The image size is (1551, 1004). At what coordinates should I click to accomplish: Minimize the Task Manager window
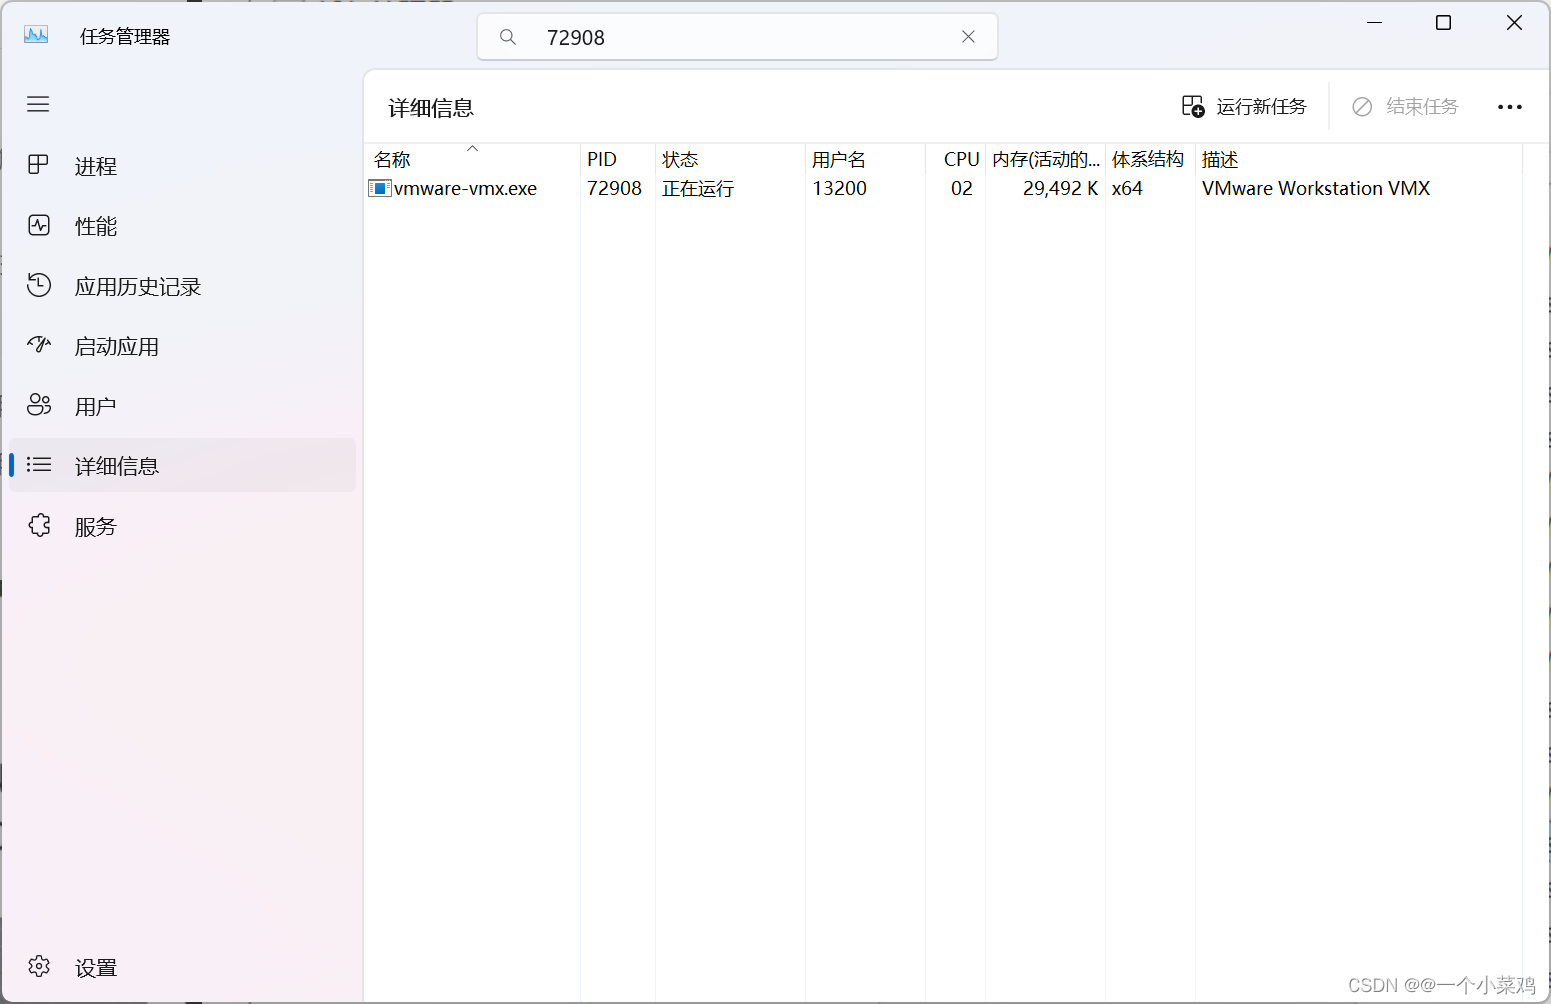tap(1374, 23)
